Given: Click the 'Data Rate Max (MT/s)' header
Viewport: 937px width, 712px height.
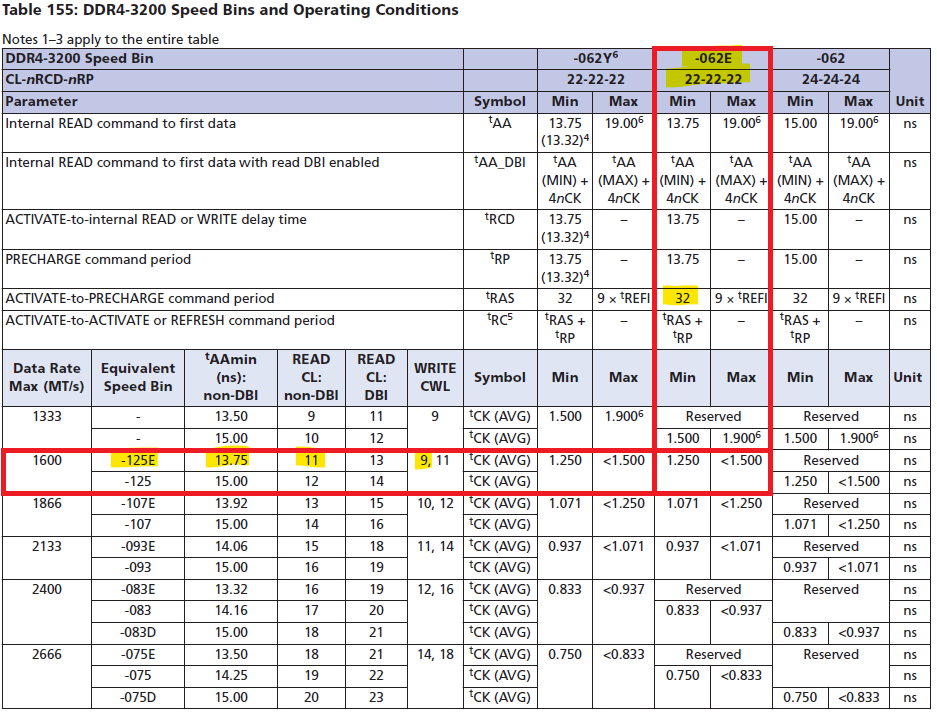Looking at the screenshot, I should tap(48, 377).
